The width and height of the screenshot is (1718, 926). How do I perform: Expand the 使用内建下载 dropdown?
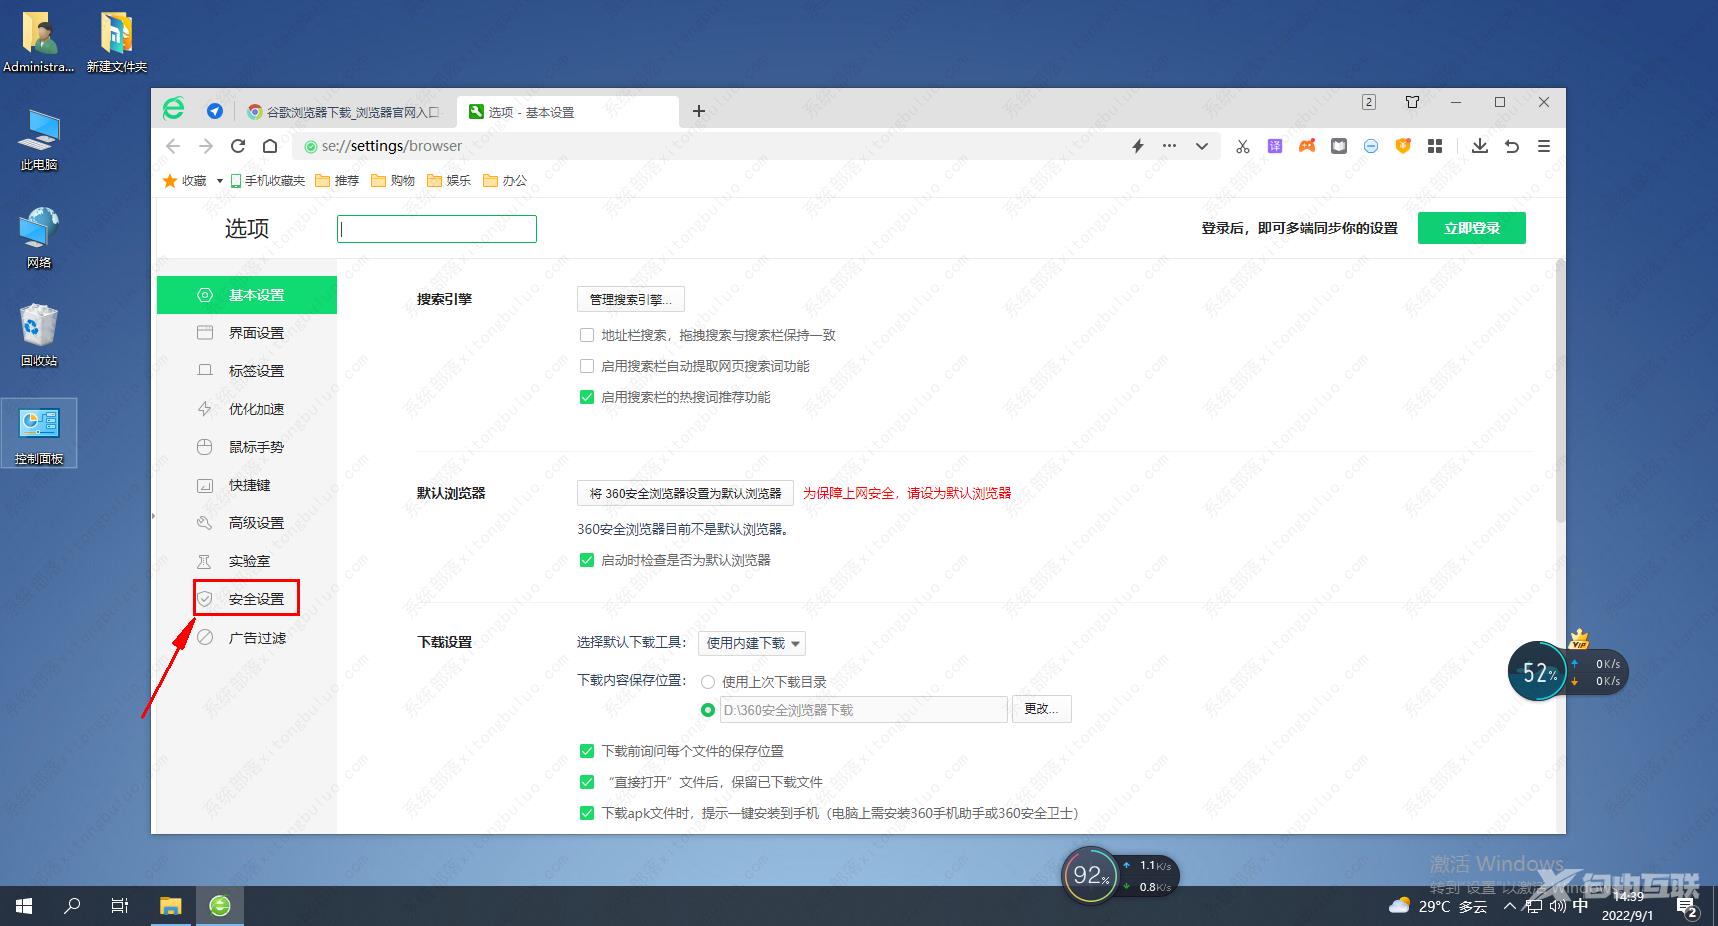tap(752, 643)
